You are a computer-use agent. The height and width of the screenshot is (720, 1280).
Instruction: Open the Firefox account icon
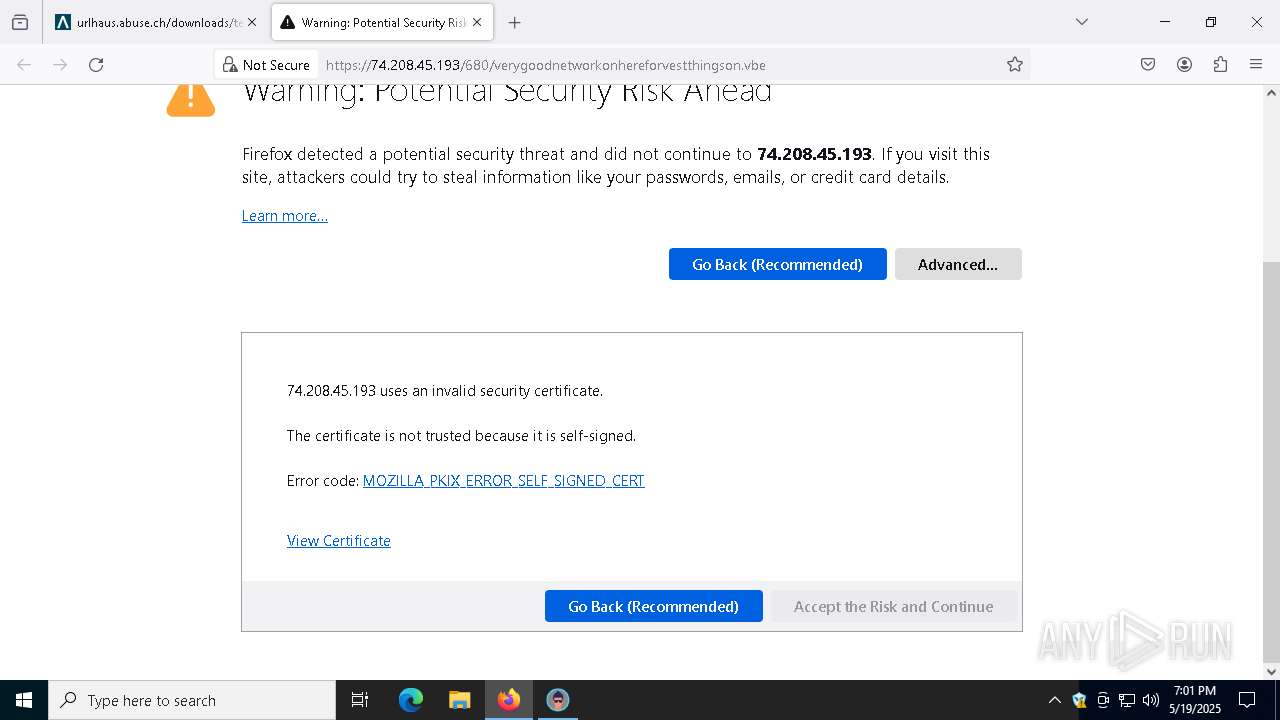[x=1184, y=65]
